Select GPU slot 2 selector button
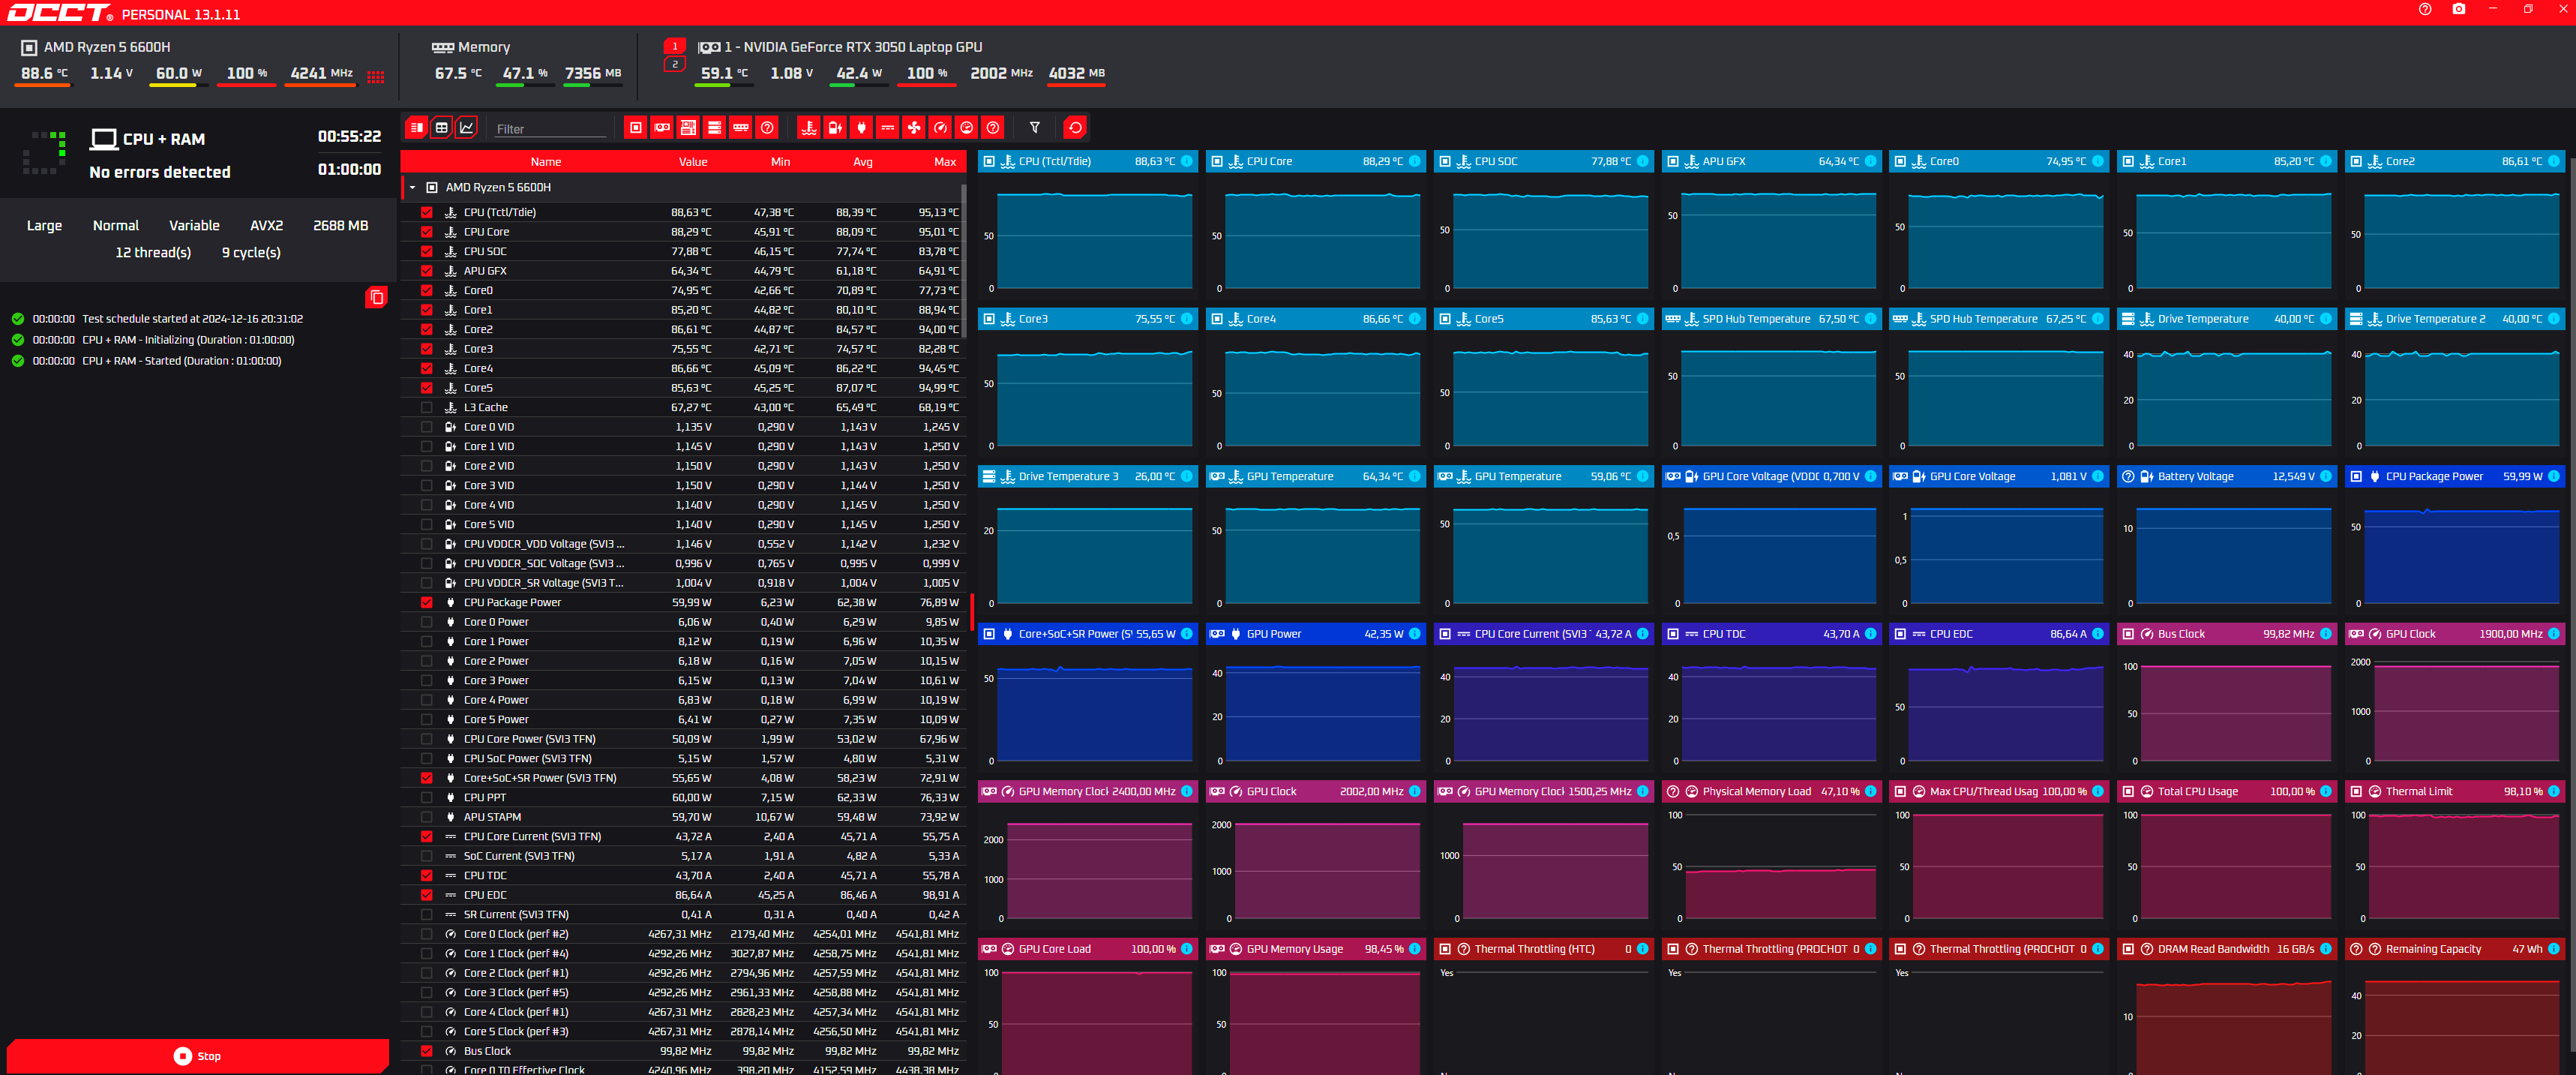The width and height of the screenshot is (2576, 1075). pos(675,65)
